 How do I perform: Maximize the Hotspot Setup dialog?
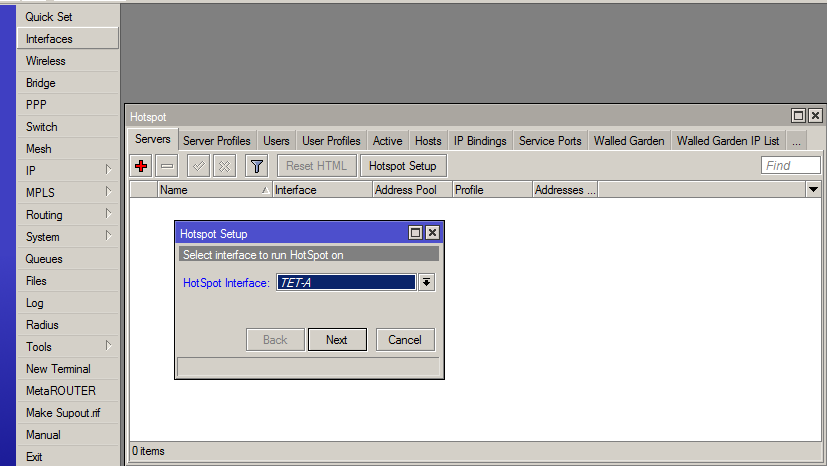pyautogui.click(x=416, y=232)
